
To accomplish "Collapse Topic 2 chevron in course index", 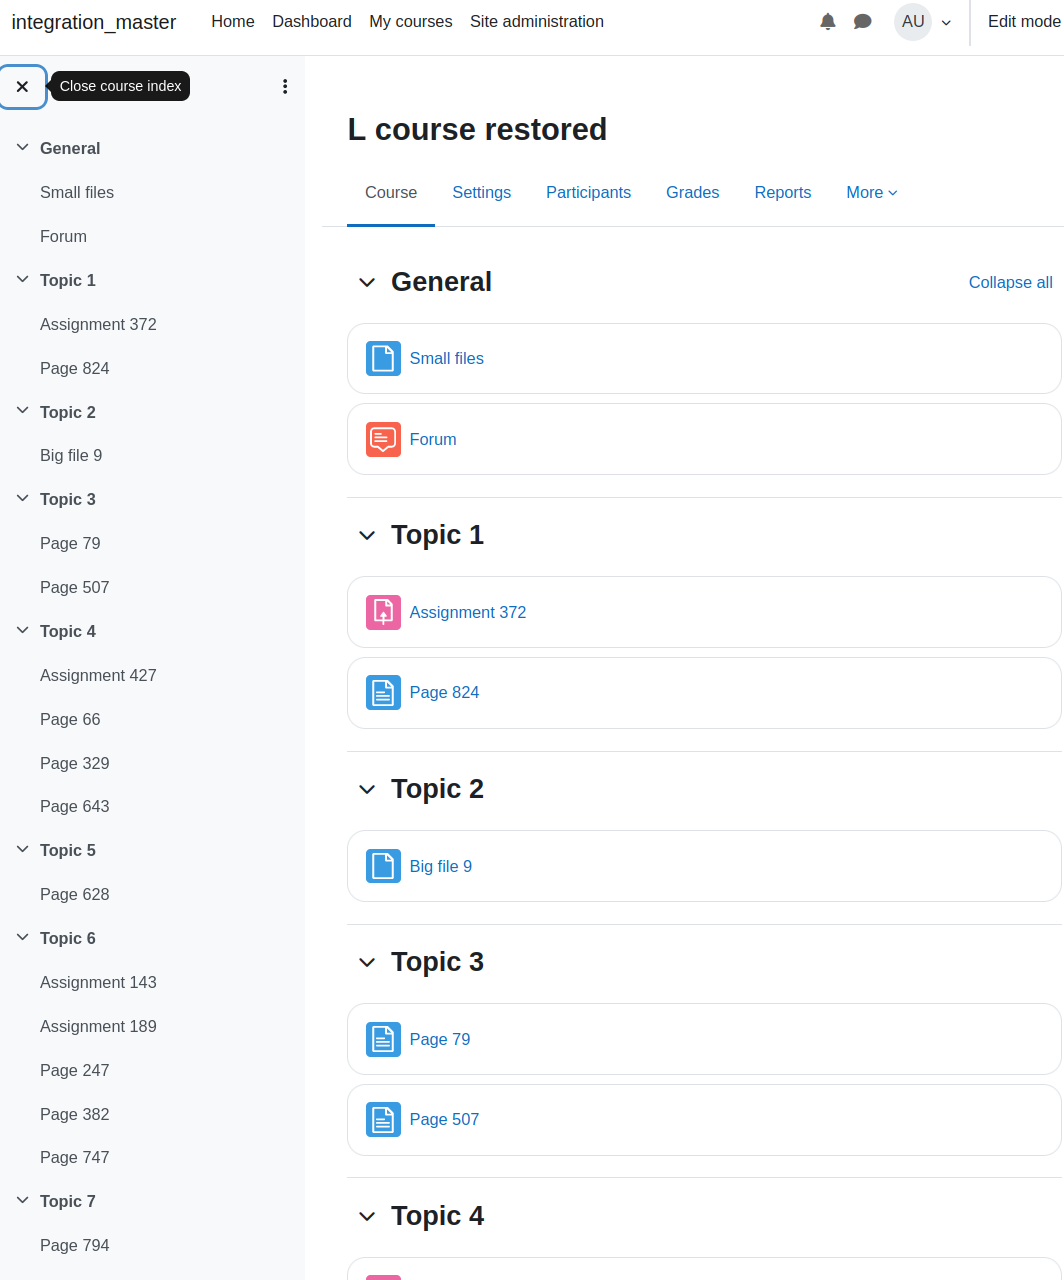I will point(22,411).
